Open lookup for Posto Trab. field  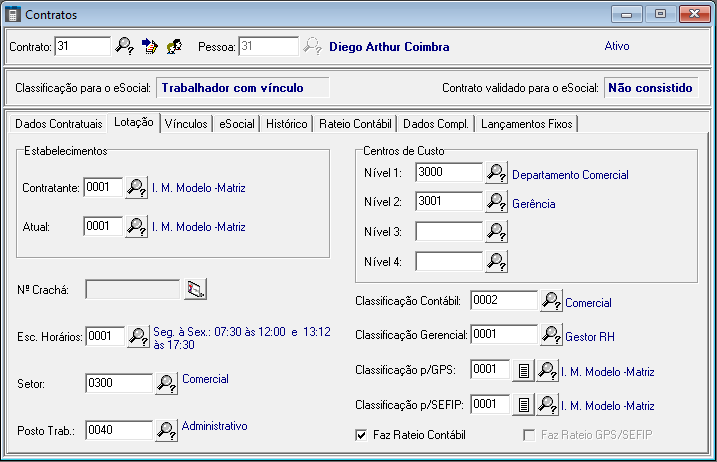(166, 430)
